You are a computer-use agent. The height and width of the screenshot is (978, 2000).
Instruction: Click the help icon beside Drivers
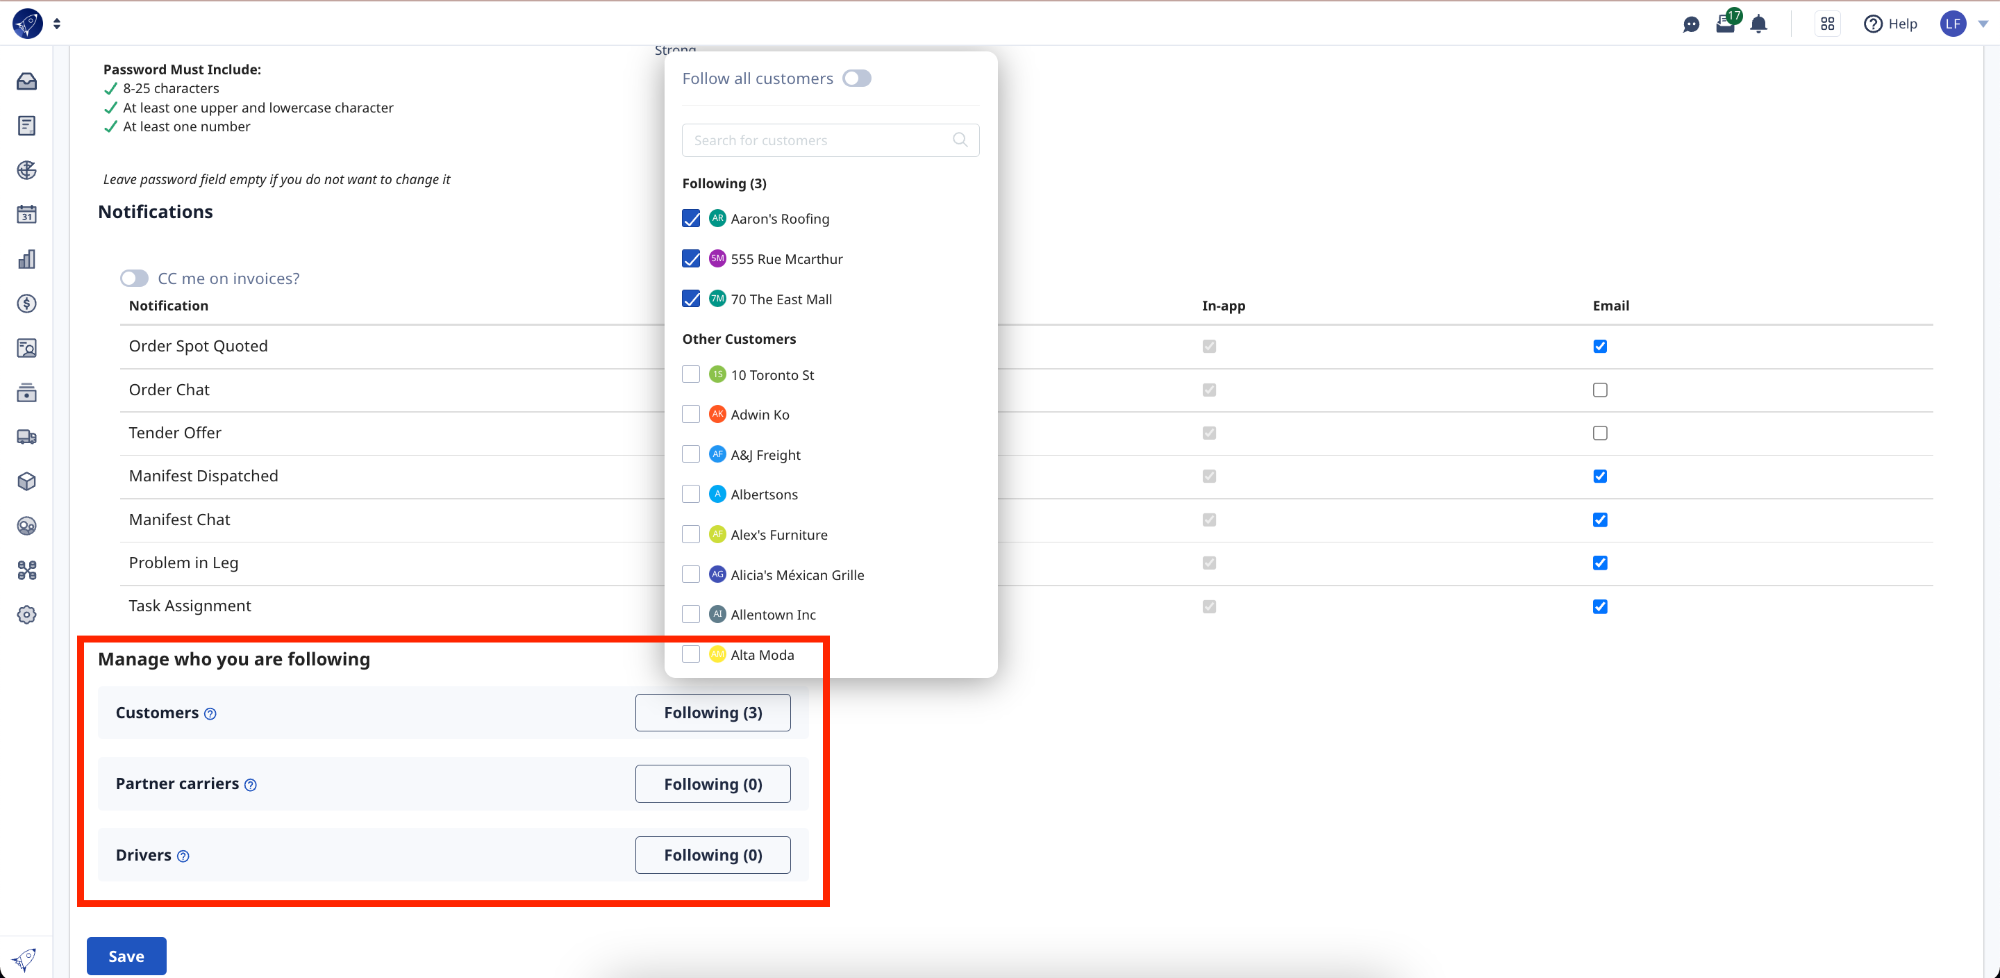point(183,856)
